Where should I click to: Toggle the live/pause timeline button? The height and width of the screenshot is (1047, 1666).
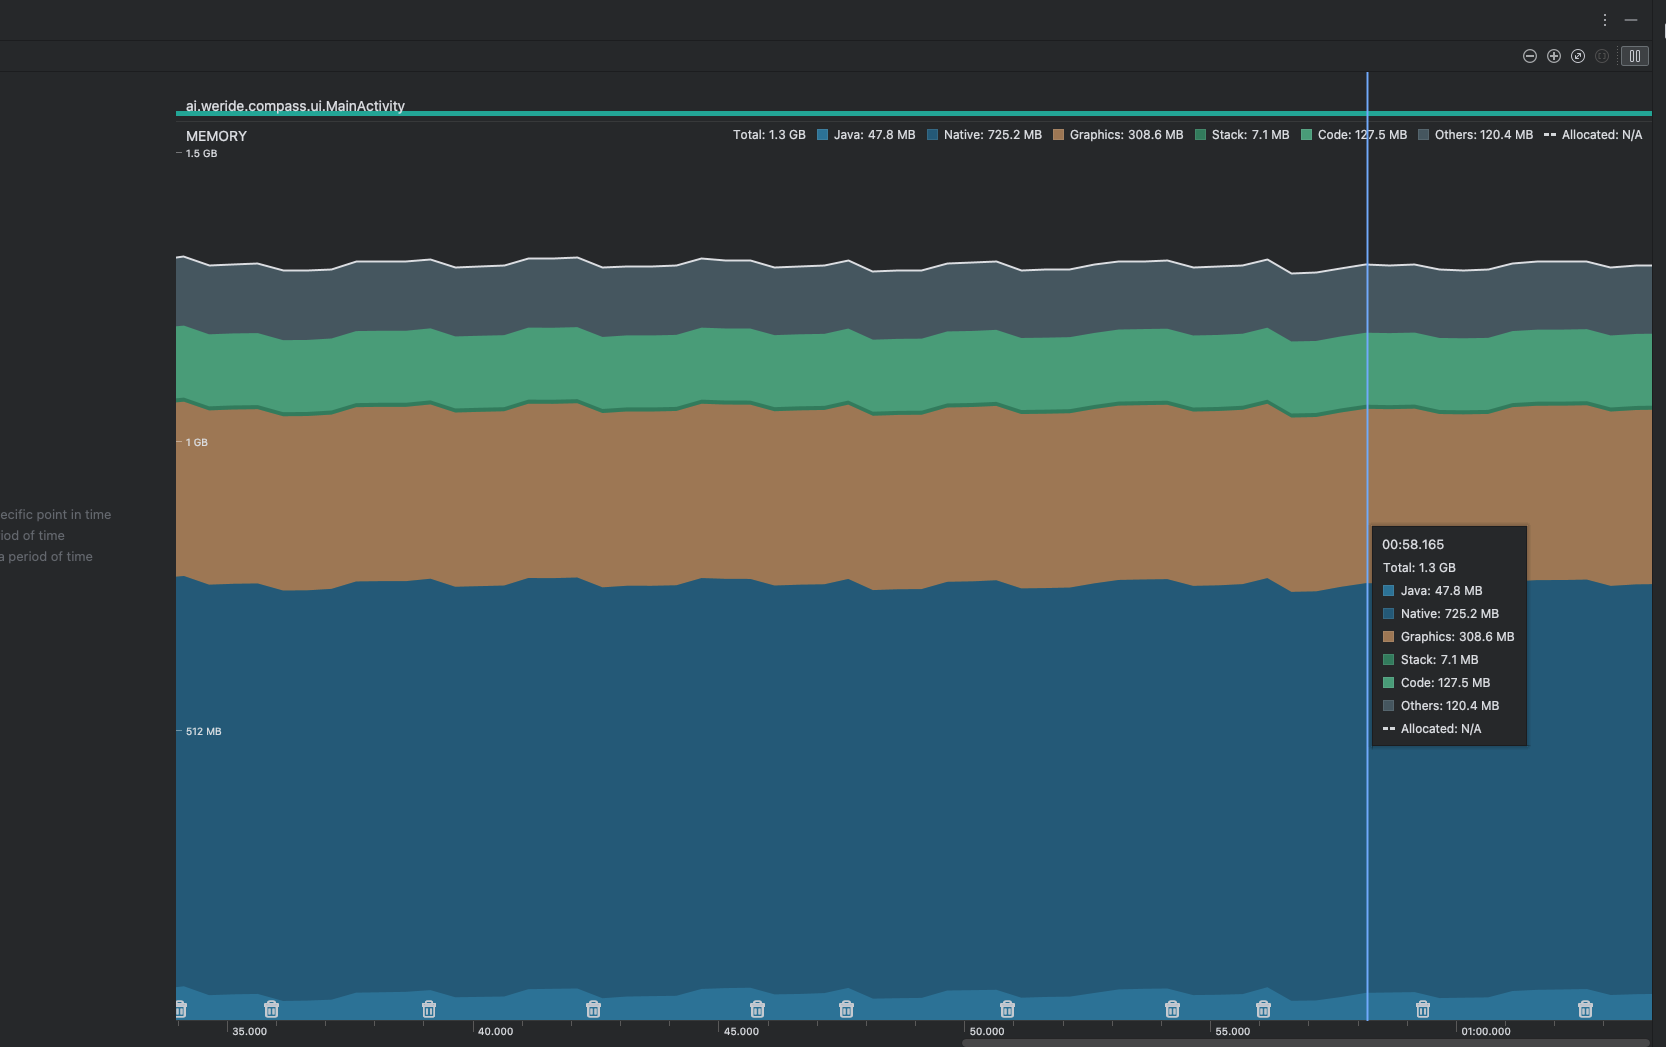click(x=1635, y=56)
